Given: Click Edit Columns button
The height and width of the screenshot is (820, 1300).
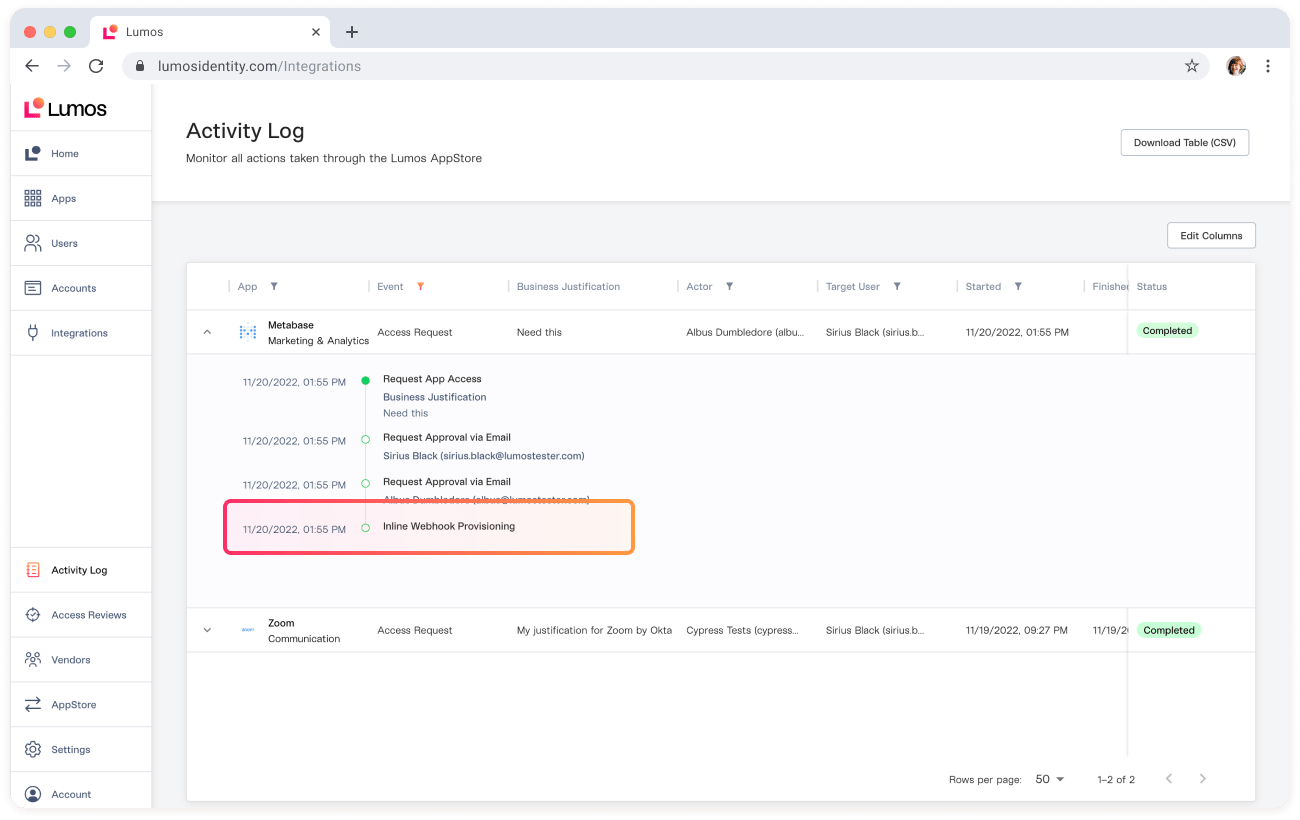Looking at the screenshot, I should coord(1211,236).
